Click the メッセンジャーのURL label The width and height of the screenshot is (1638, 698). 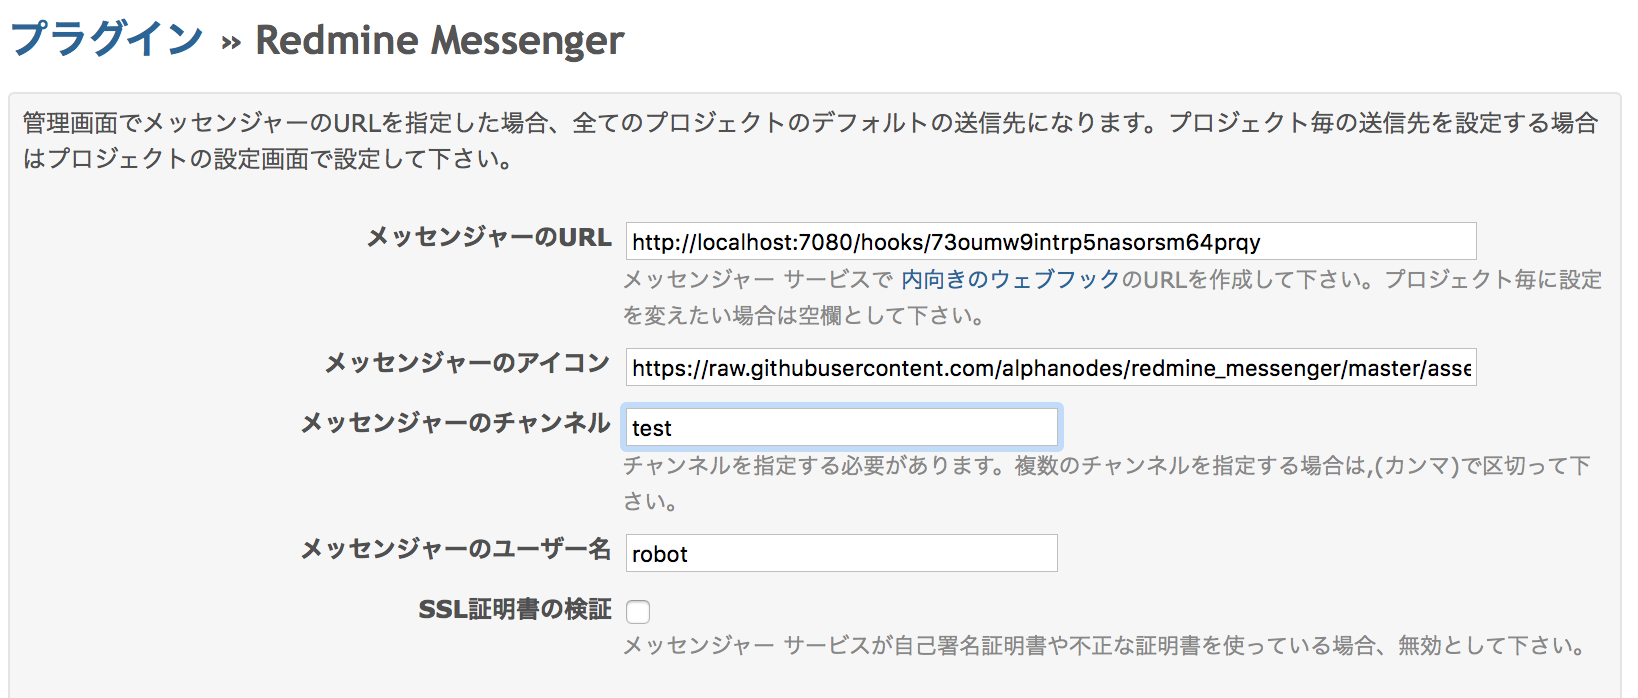coord(490,239)
